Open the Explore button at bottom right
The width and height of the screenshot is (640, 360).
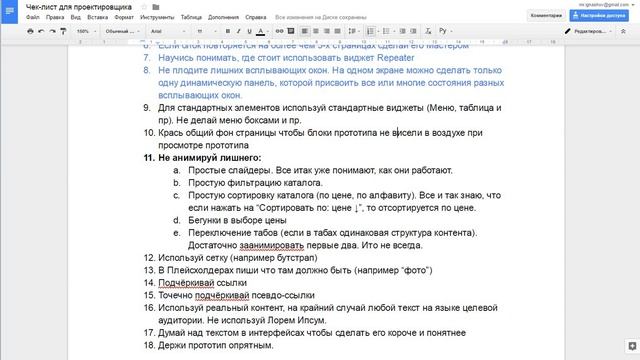point(632,346)
